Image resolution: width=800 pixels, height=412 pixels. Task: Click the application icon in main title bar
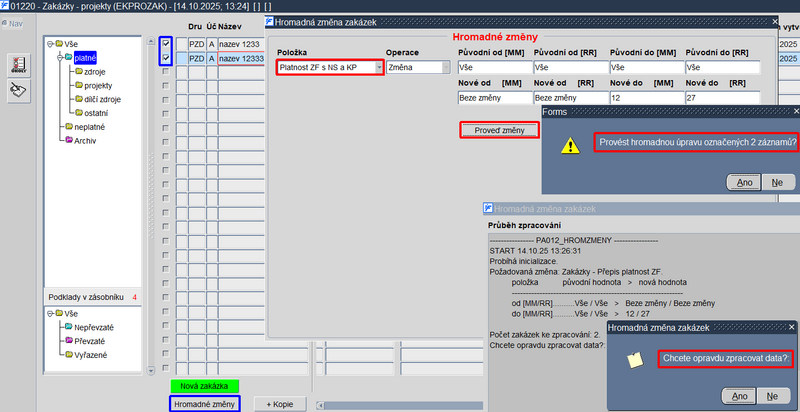[5, 5]
